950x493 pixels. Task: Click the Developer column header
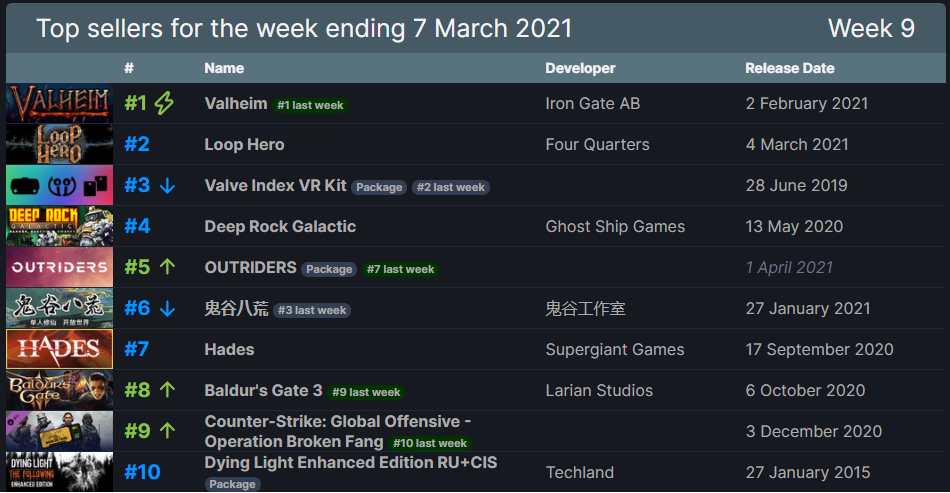coord(580,68)
